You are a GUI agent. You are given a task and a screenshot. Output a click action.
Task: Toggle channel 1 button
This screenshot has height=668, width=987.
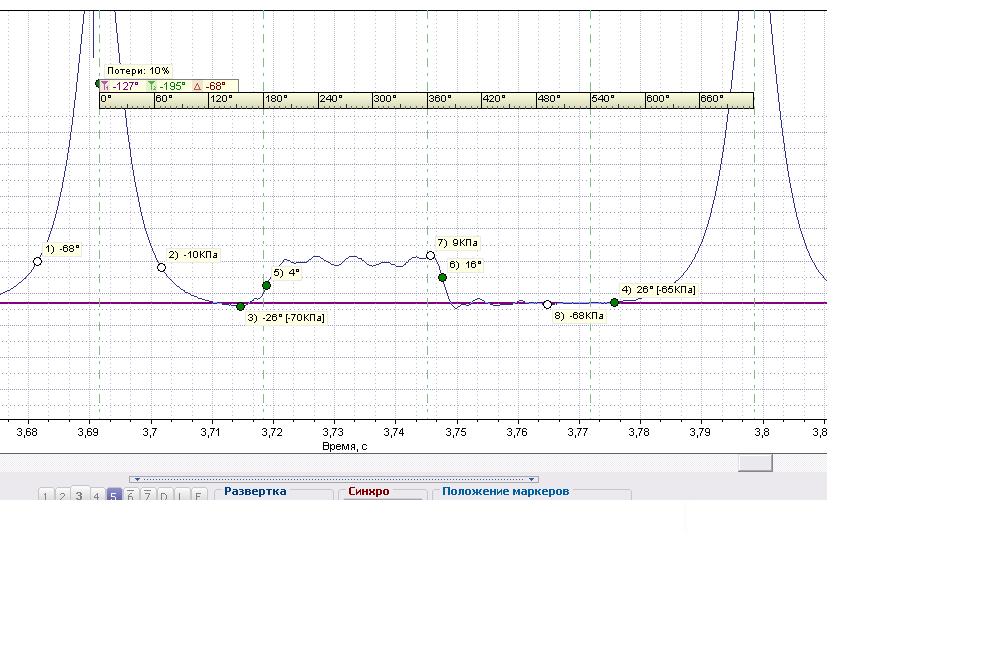[45, 495]
